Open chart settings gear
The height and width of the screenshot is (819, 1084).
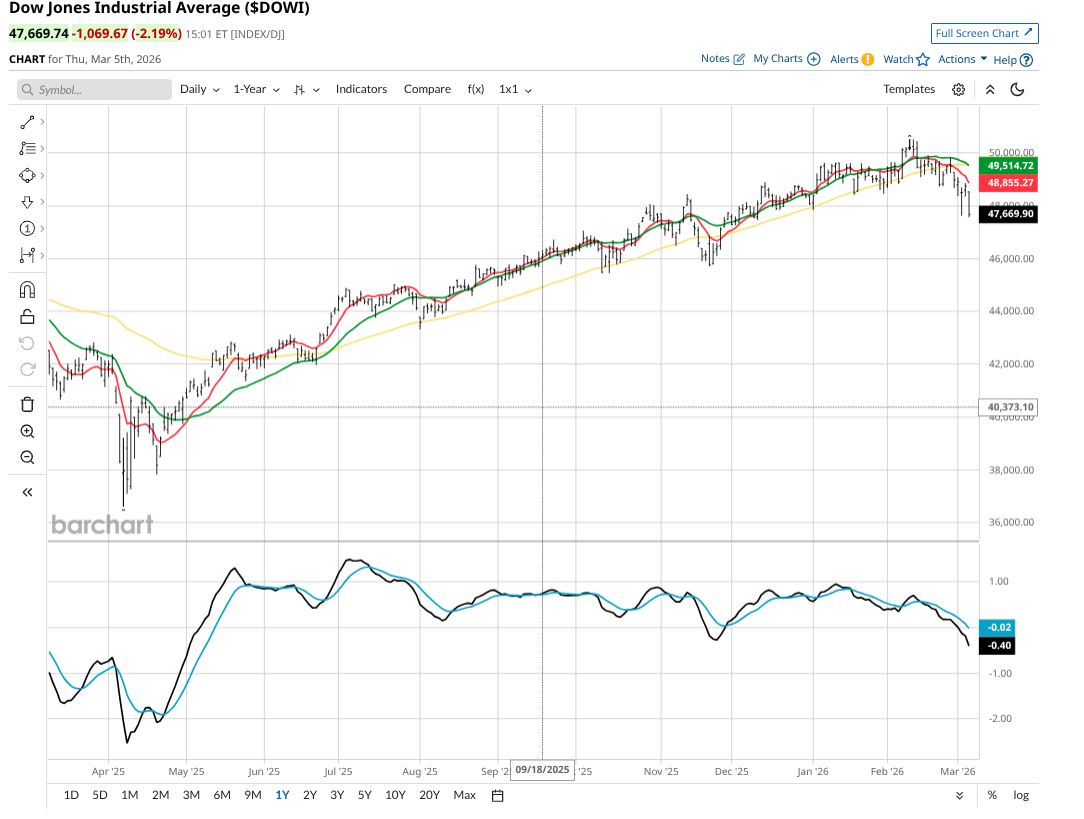click(x=958, y=90)
